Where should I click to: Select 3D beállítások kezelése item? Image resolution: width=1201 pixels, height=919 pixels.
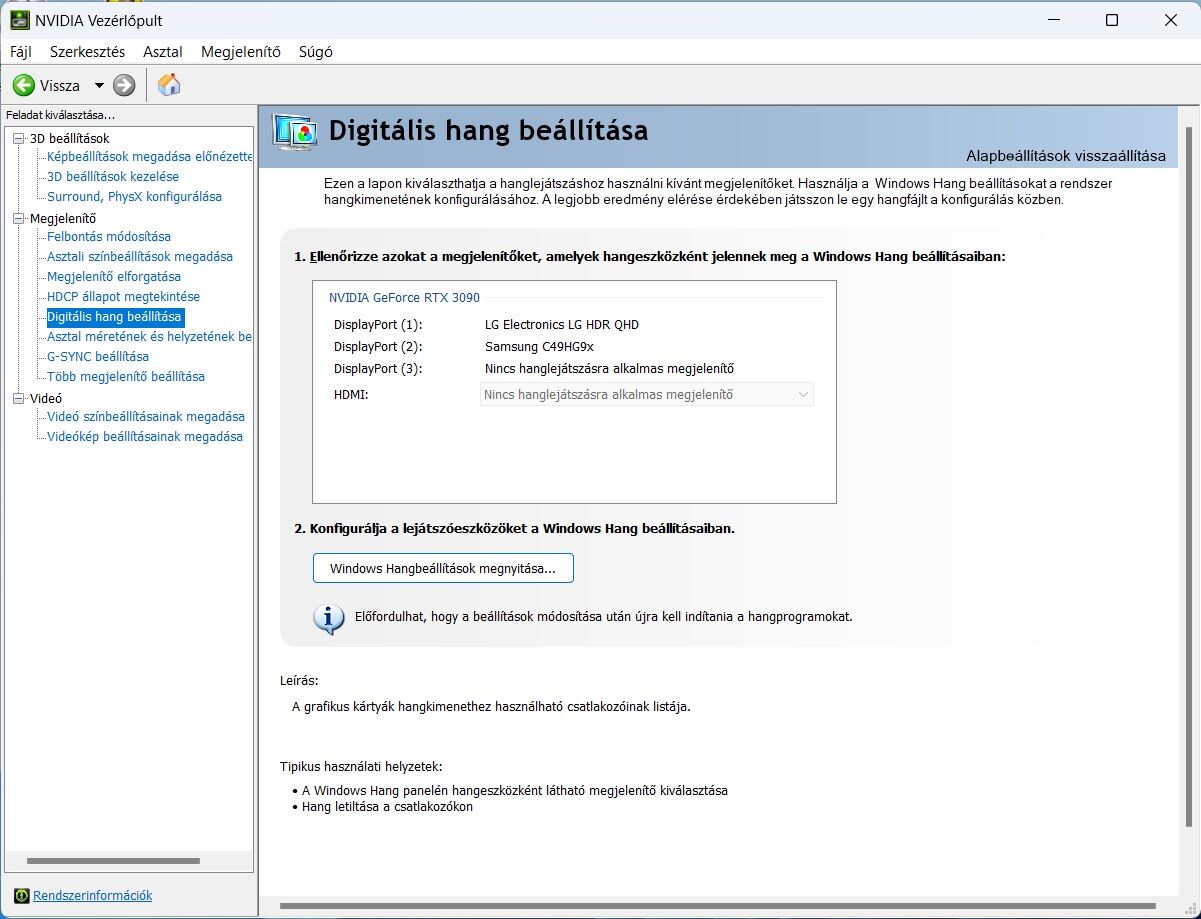(x=113, y=177)
